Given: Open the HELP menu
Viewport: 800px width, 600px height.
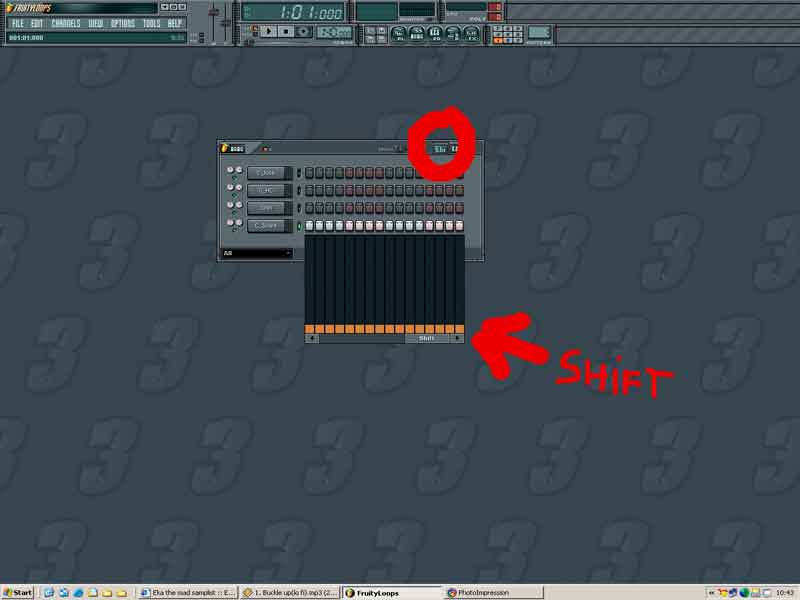Looking at the screenshot, I should click(175, 23).
